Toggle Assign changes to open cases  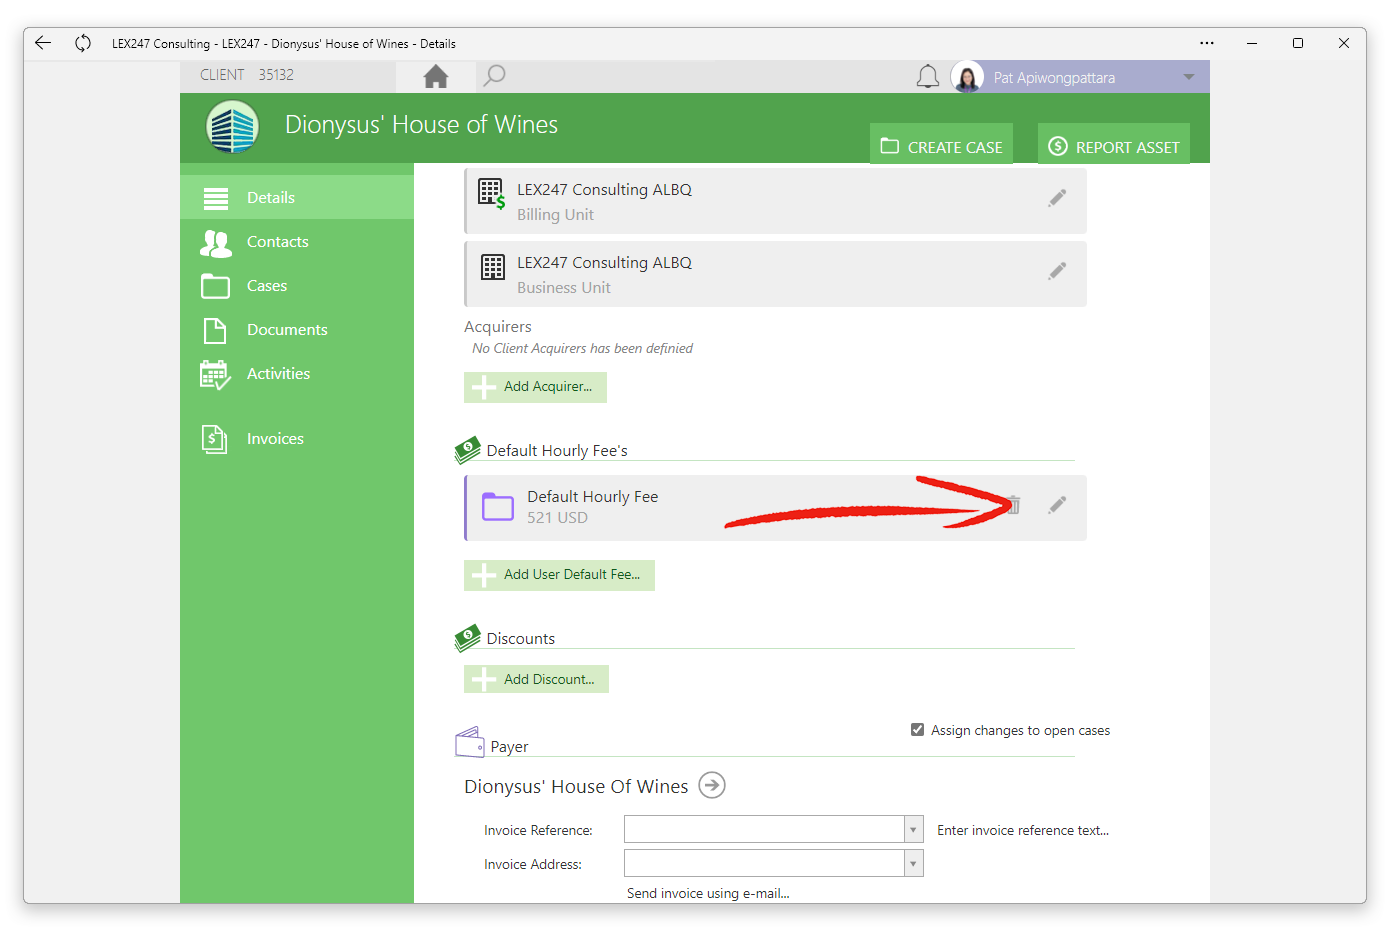[x=917, y=730]
